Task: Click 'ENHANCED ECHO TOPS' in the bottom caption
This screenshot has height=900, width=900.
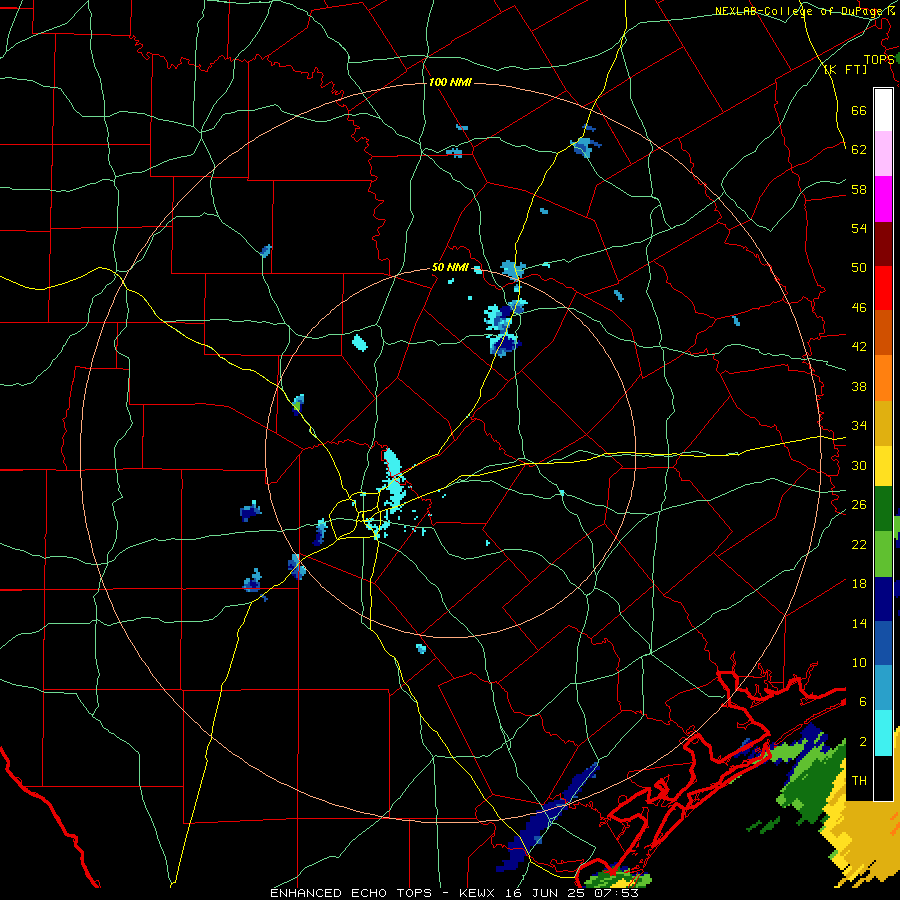Action: click(x=351, y=893)
